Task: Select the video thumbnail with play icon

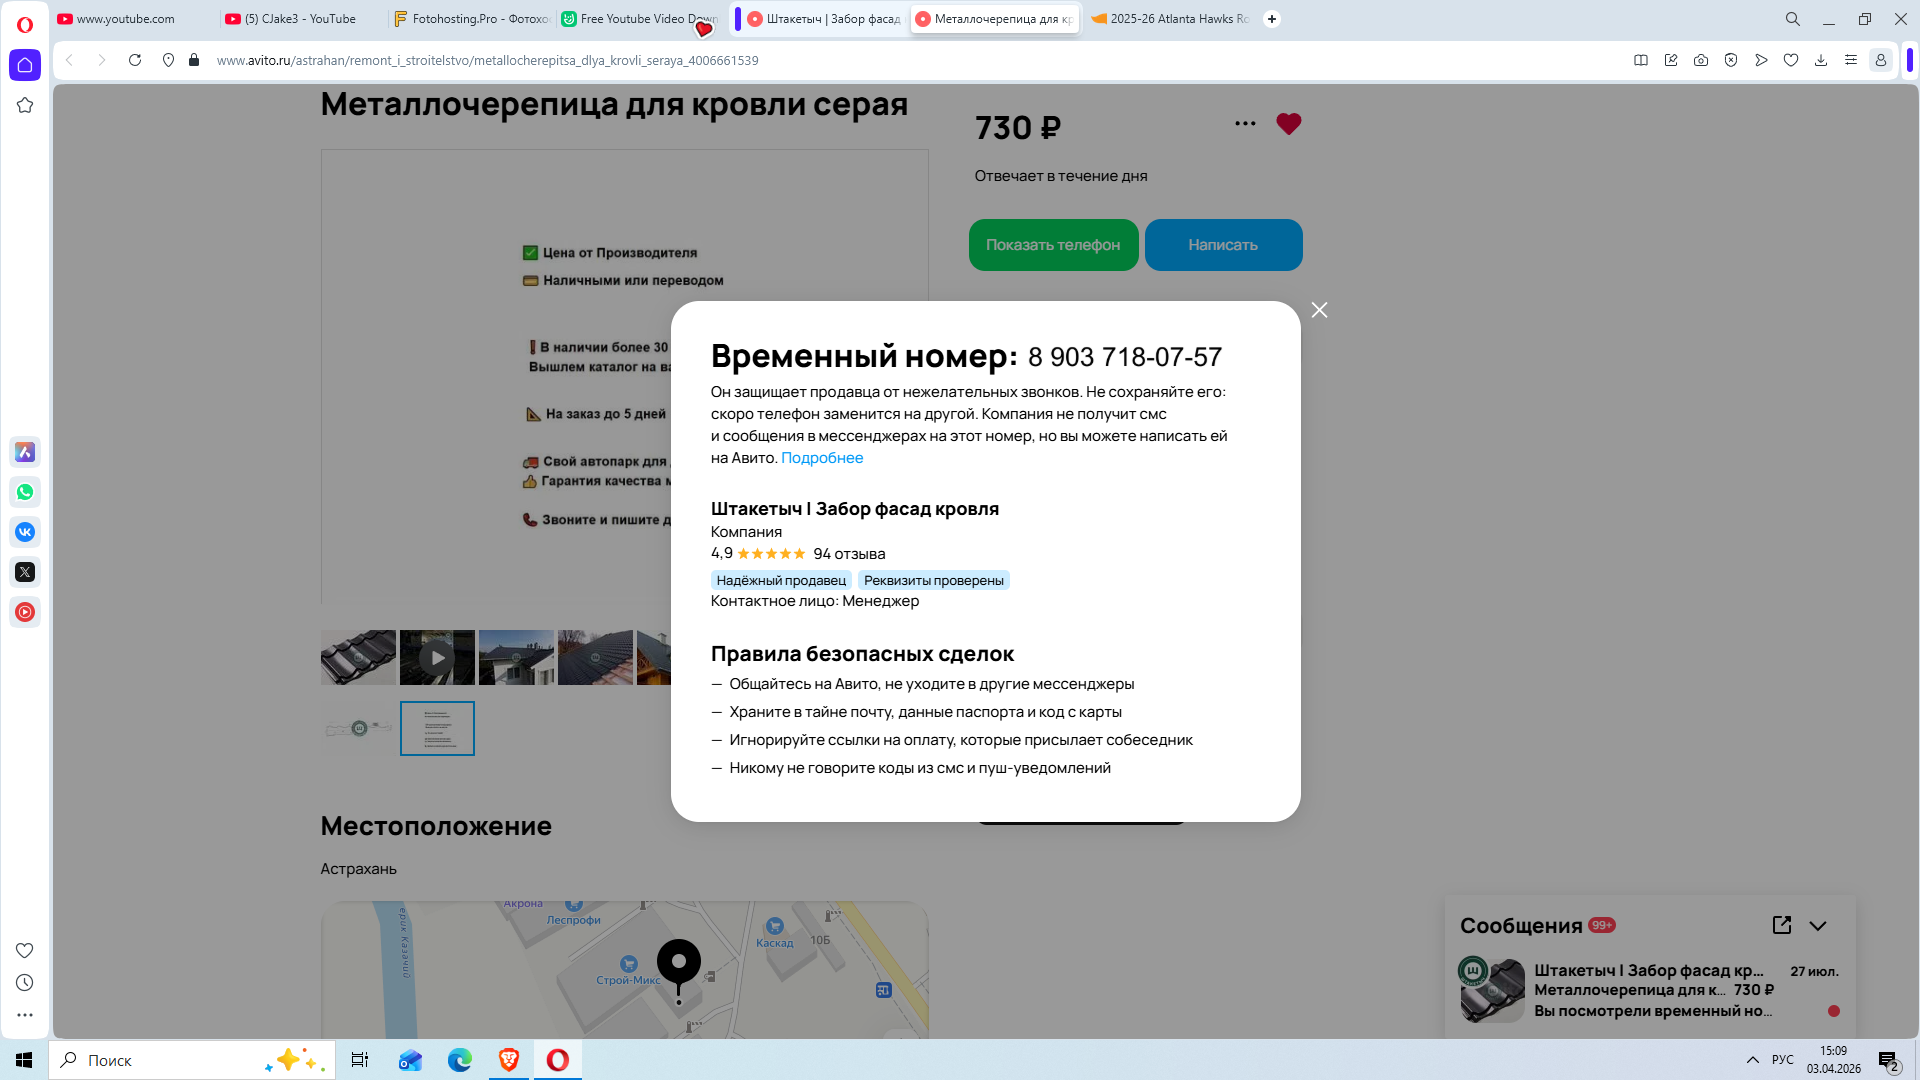Action: point(437,657)
